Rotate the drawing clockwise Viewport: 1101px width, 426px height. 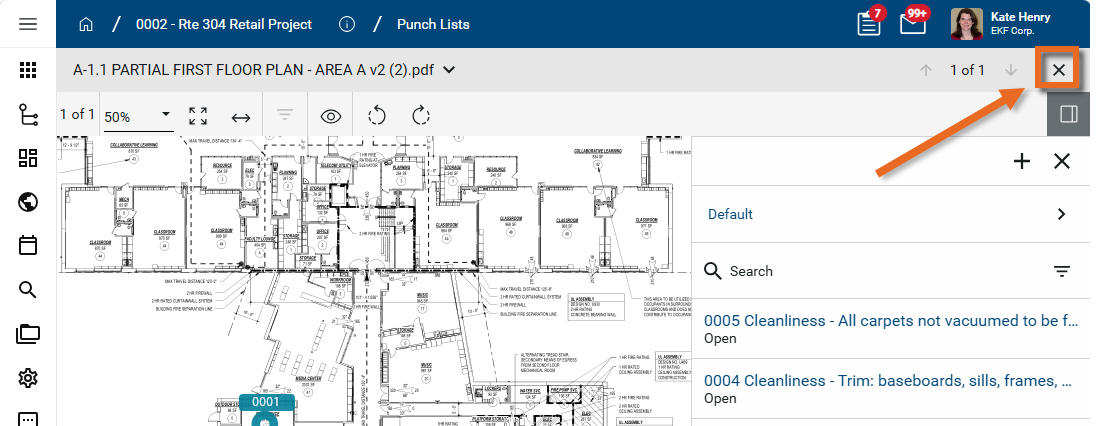tap(421, 115)
